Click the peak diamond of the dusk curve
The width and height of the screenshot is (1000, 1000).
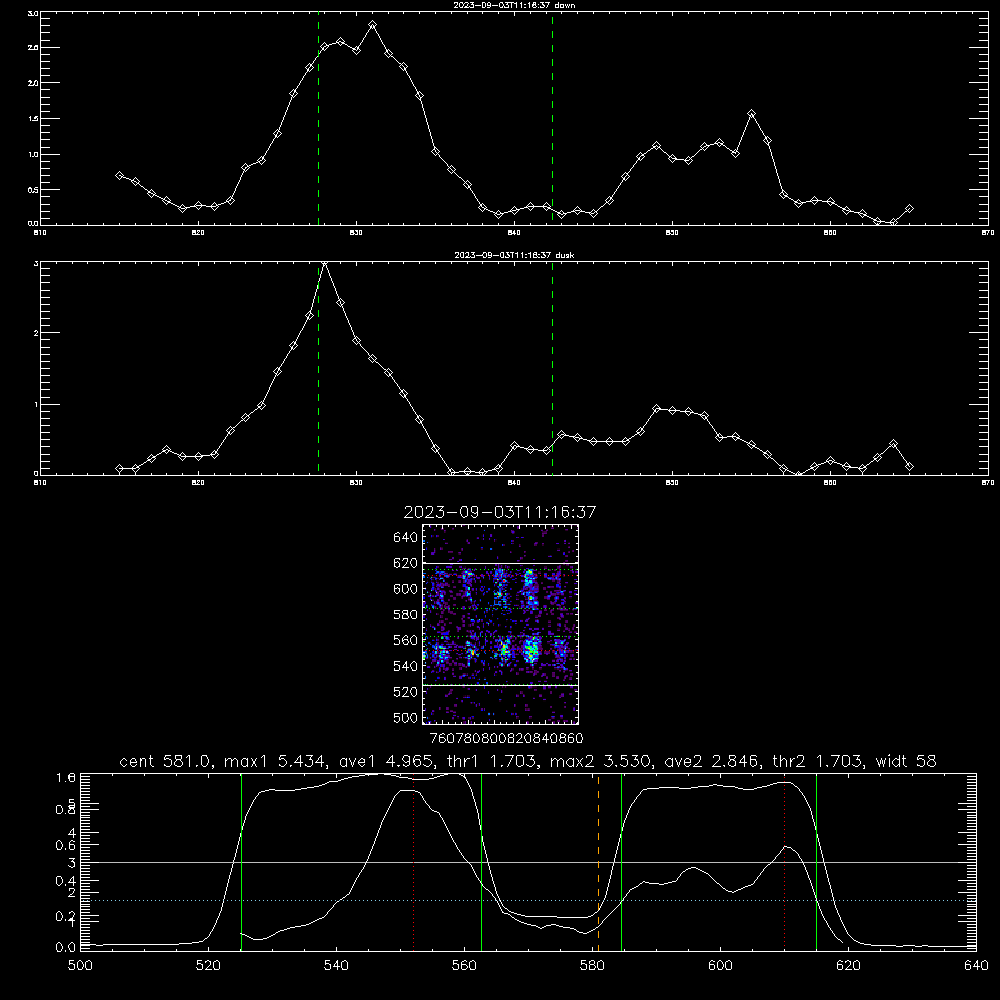coord(325,263)
